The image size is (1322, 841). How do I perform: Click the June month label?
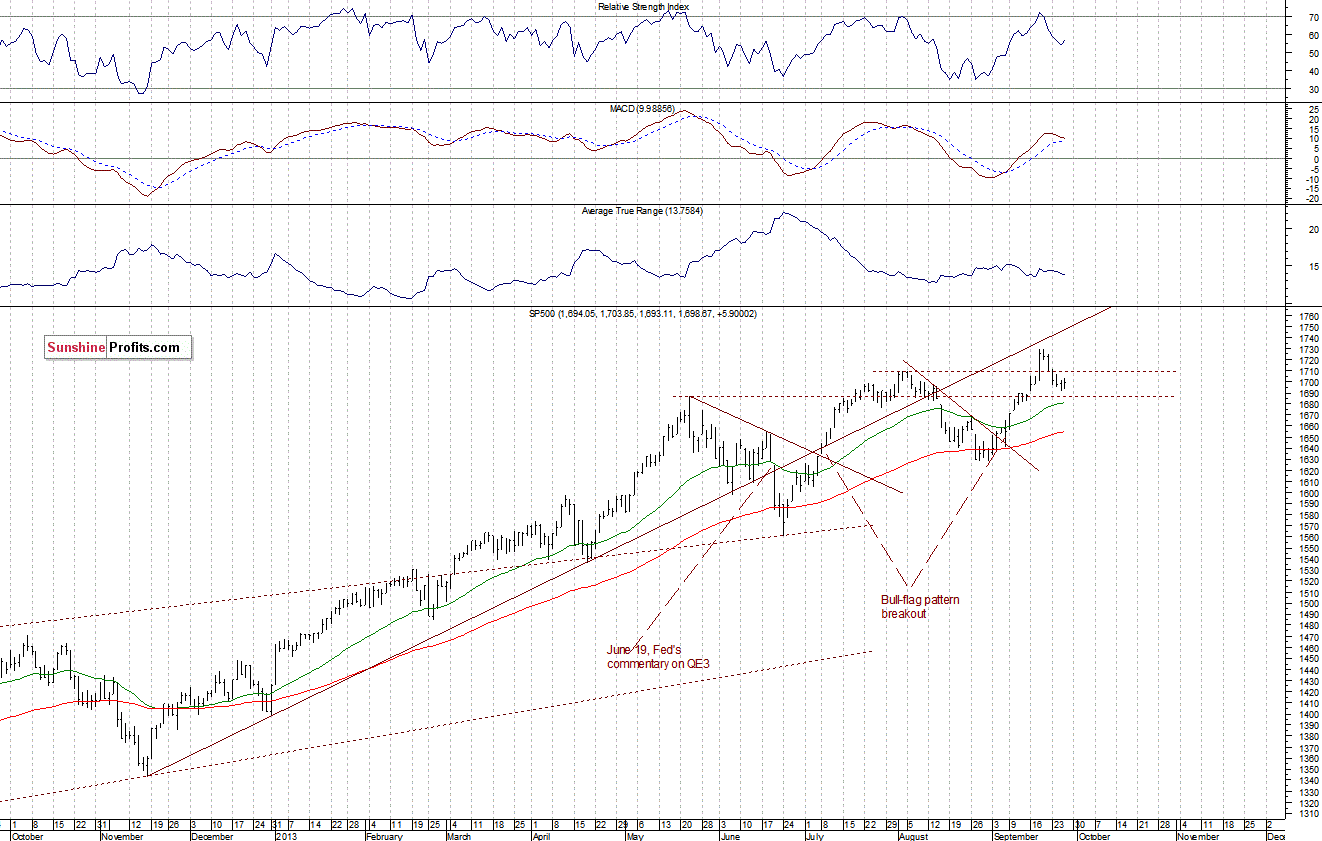(x=729, y=835)
